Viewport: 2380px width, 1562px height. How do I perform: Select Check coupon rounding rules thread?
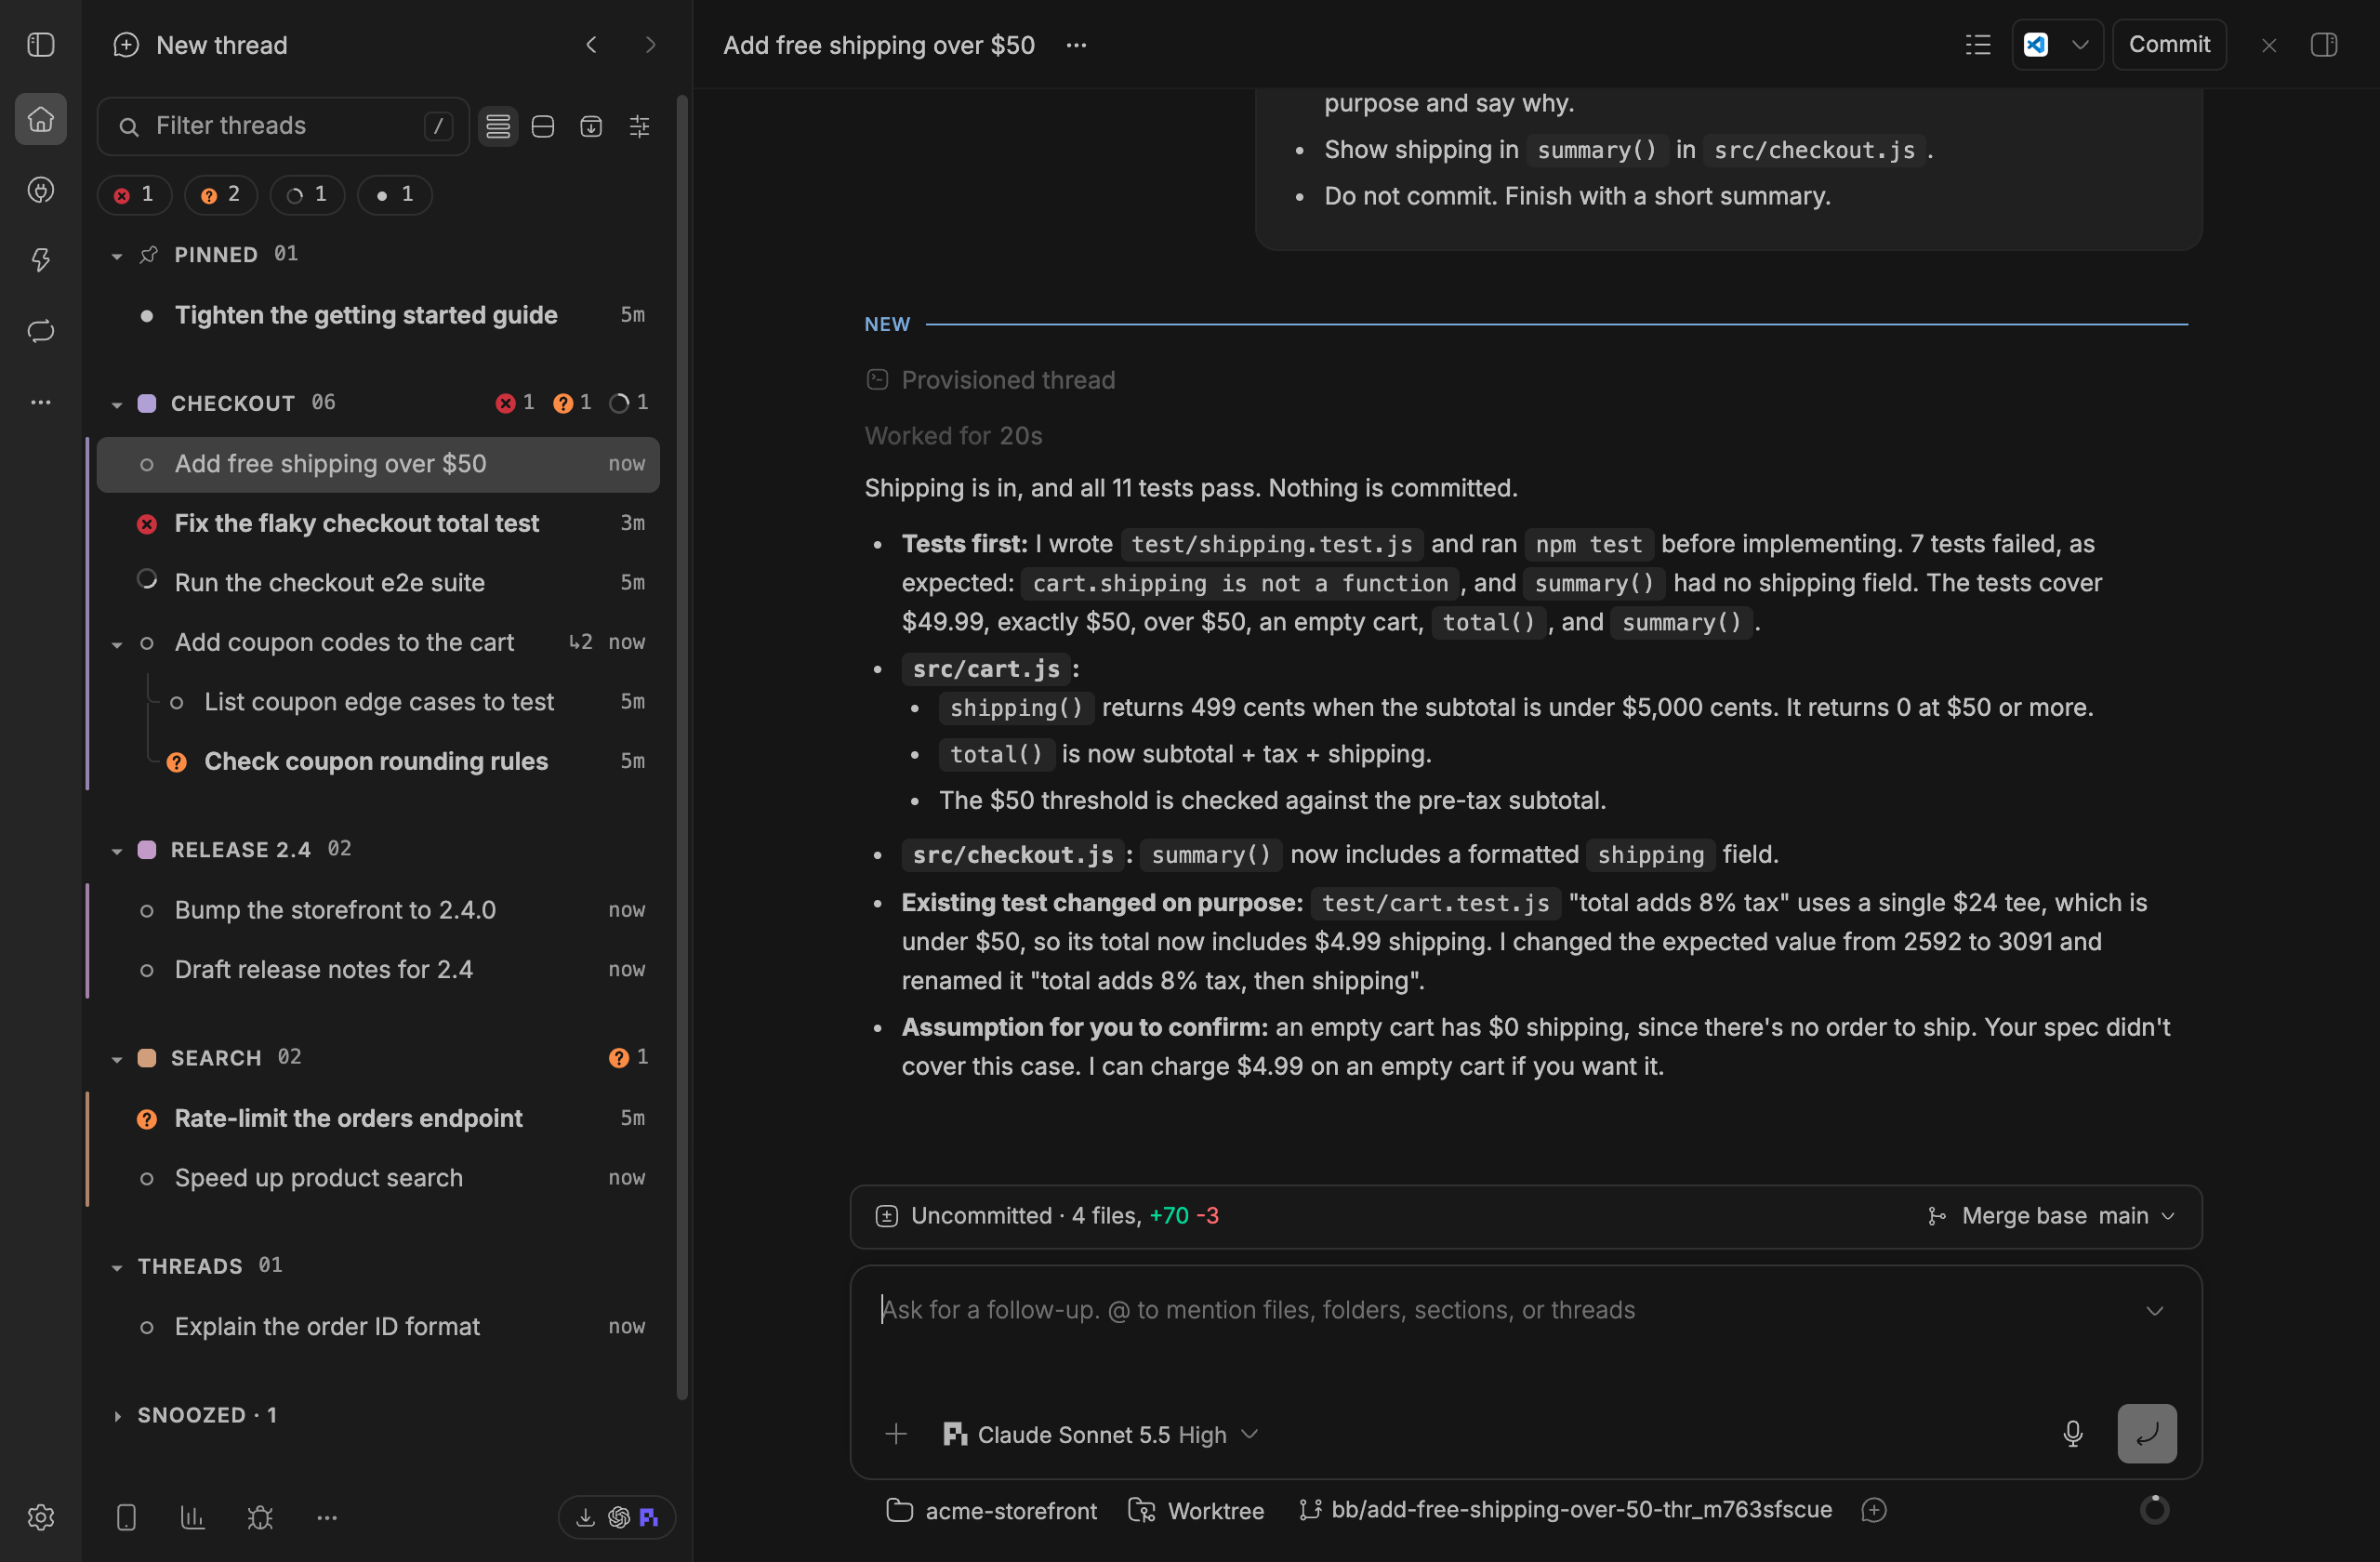[x=378, y=761]
